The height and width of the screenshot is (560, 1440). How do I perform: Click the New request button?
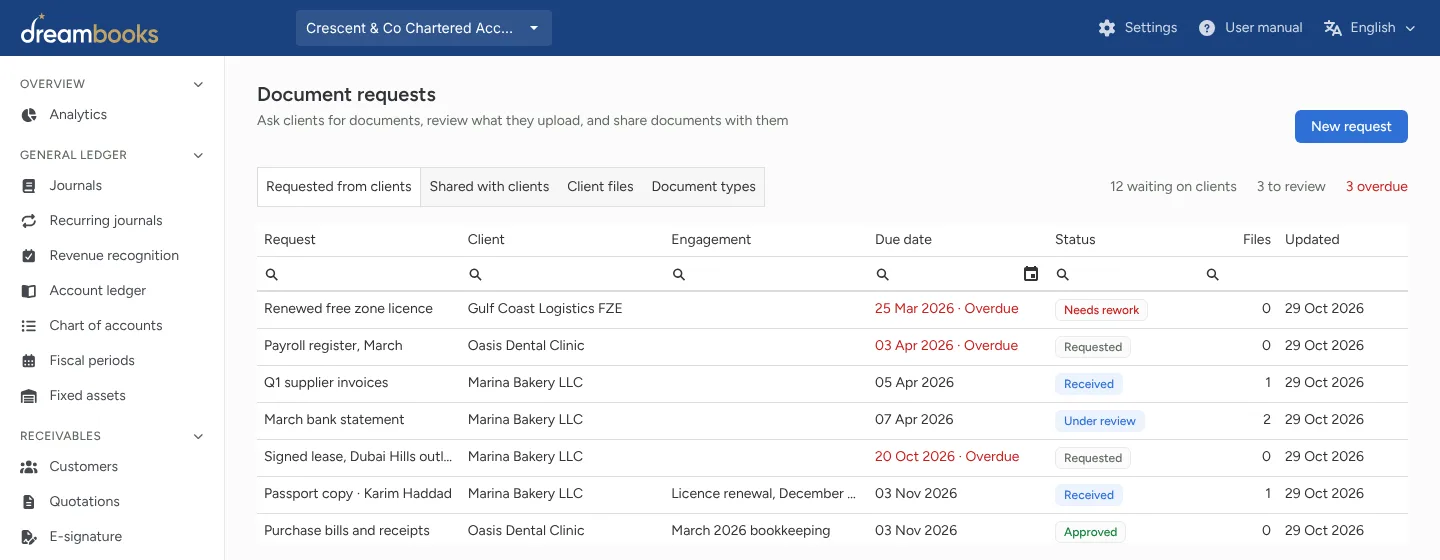1351,127
